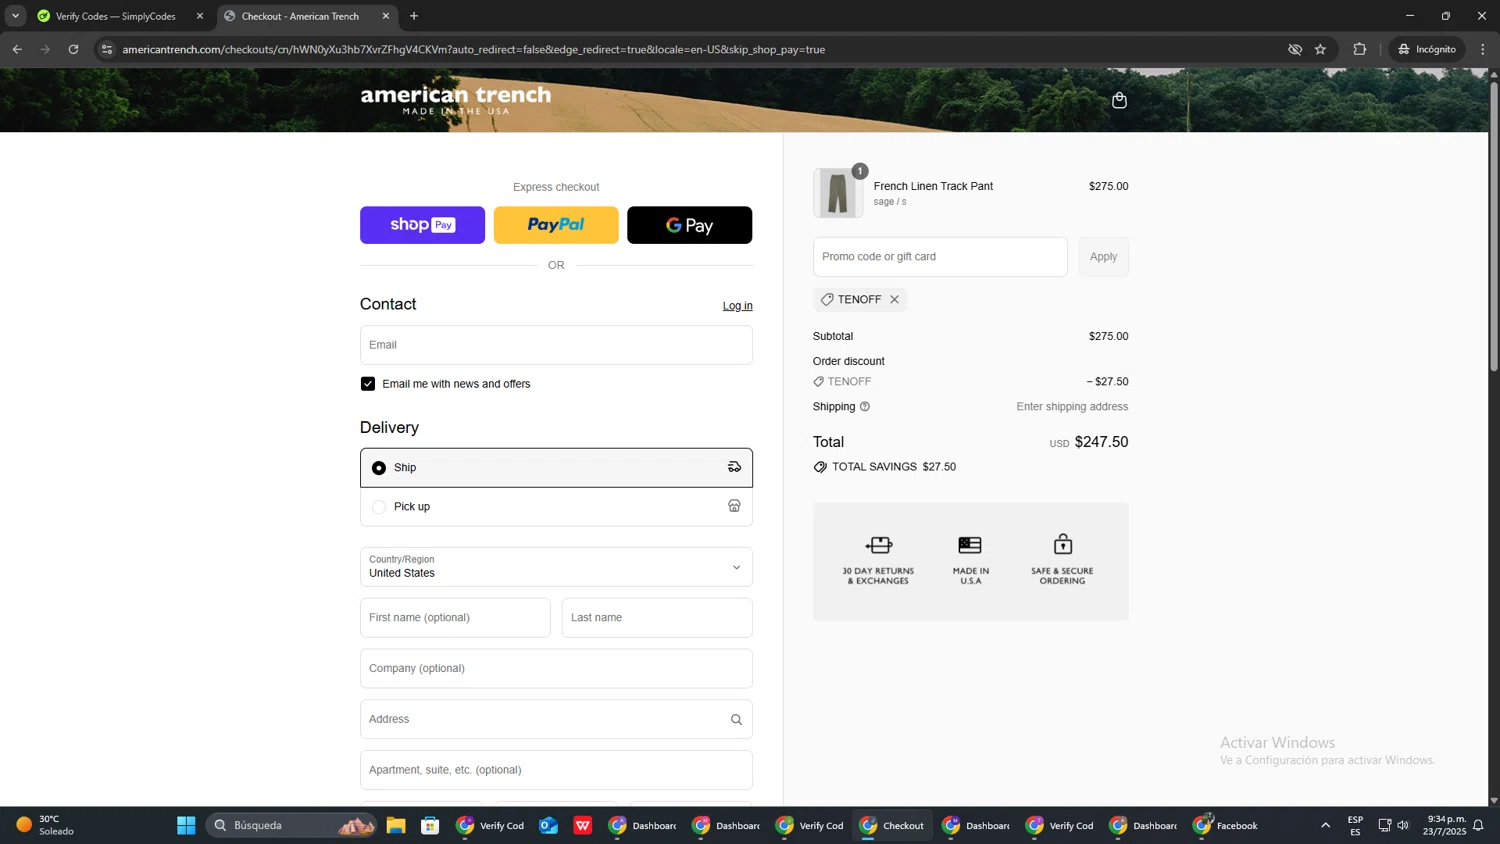Select the Ship delivery option

click(x=556, y=468)
